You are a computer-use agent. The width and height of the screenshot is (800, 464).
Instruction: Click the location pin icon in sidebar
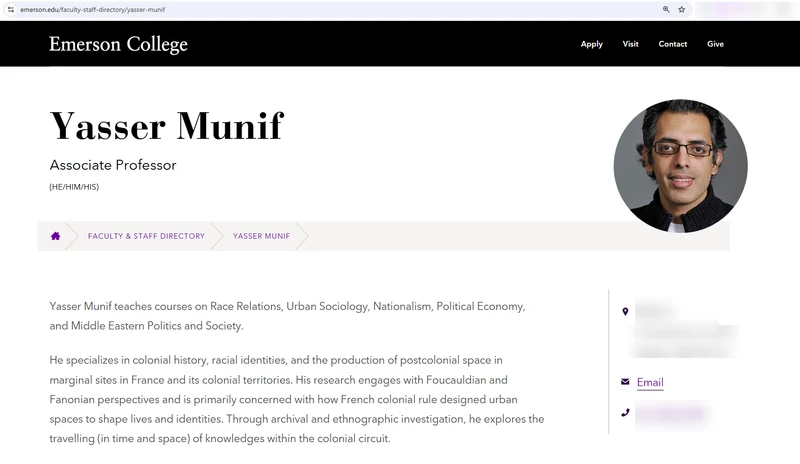click(625, 311)
